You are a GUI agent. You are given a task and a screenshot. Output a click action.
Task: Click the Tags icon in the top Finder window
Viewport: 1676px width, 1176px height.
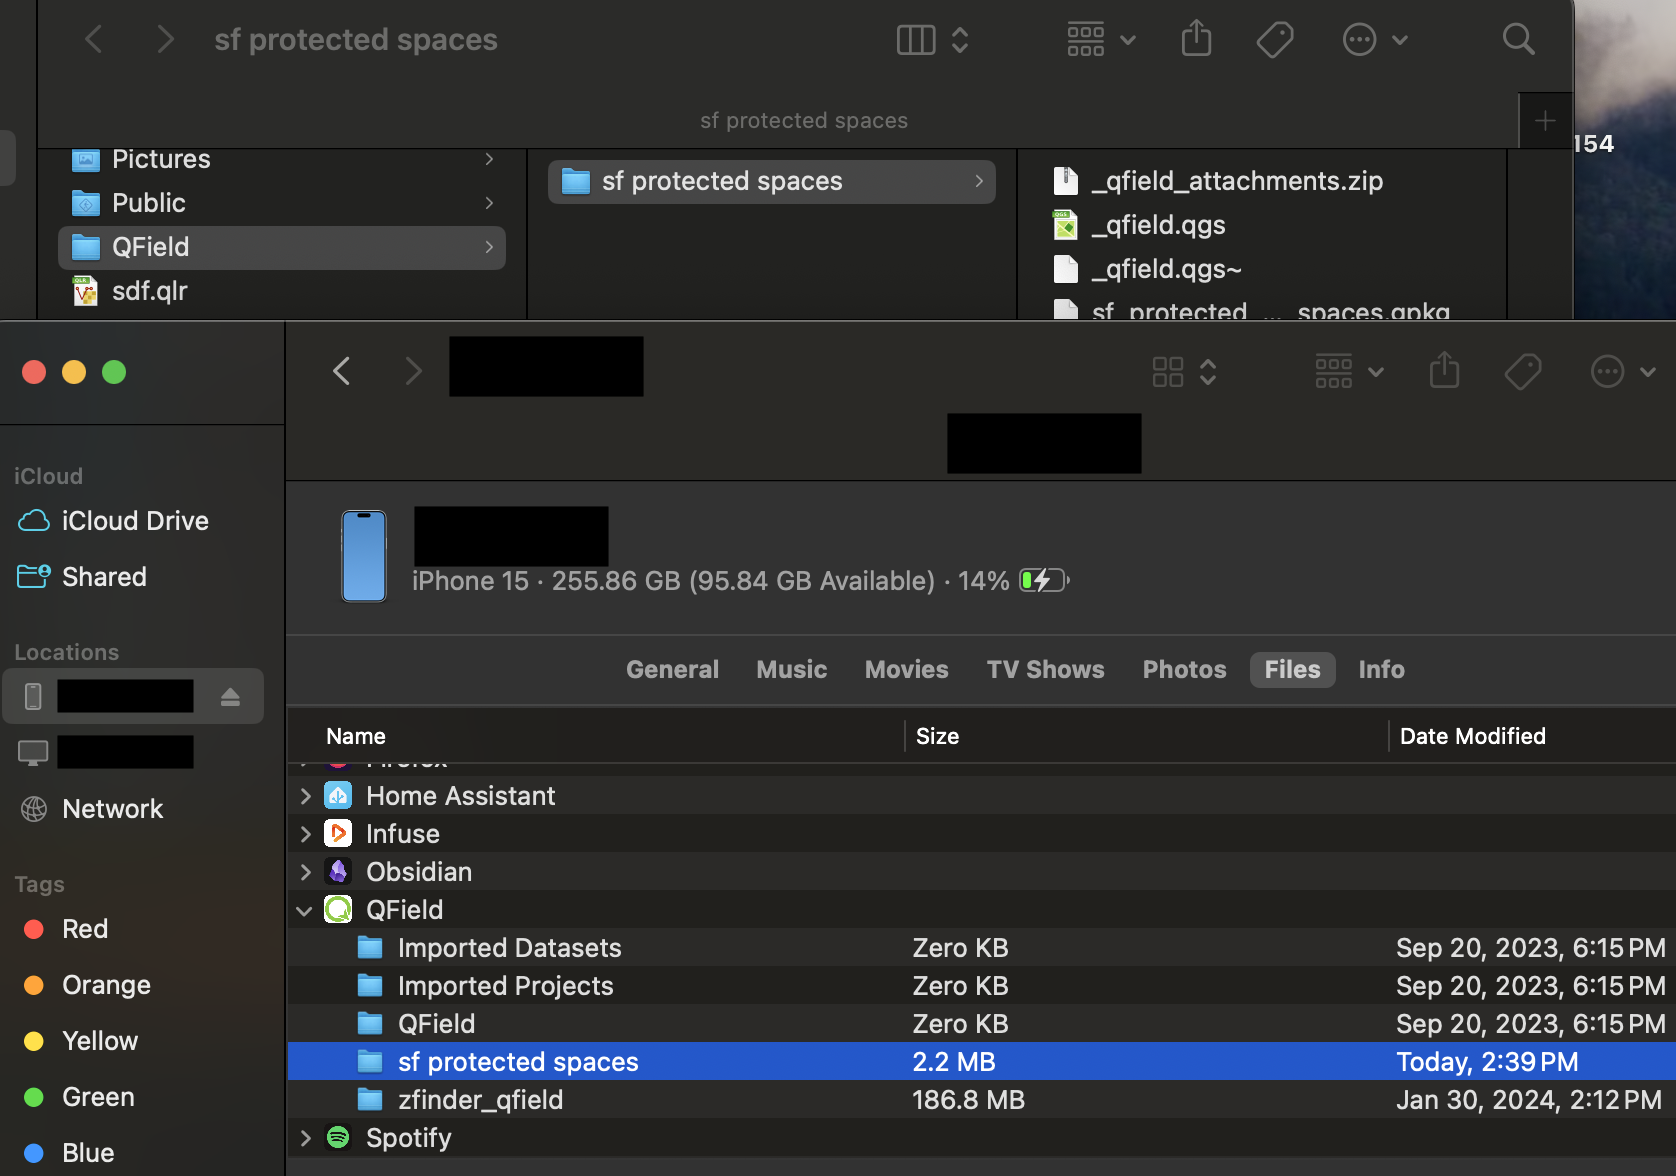coord(1275,40)
